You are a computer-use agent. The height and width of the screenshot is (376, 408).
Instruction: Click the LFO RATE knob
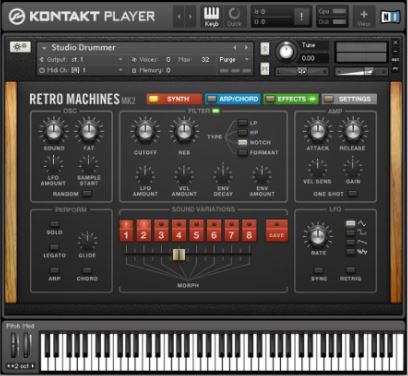point(318,236)
